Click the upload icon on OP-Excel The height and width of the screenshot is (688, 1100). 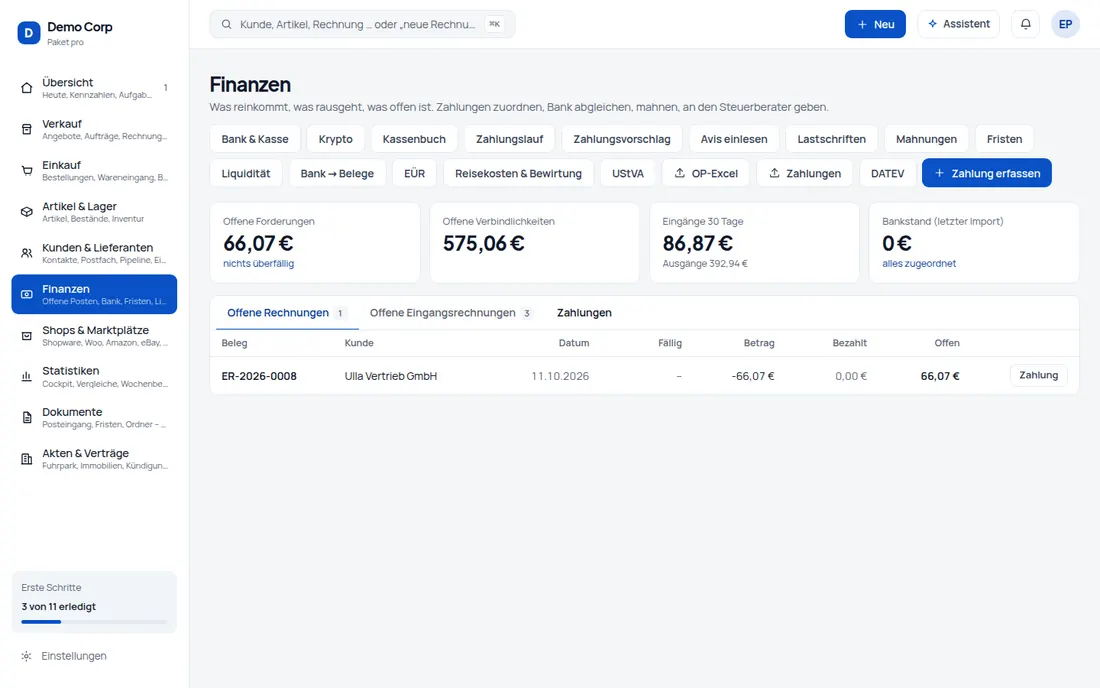(x=680, y=173)
